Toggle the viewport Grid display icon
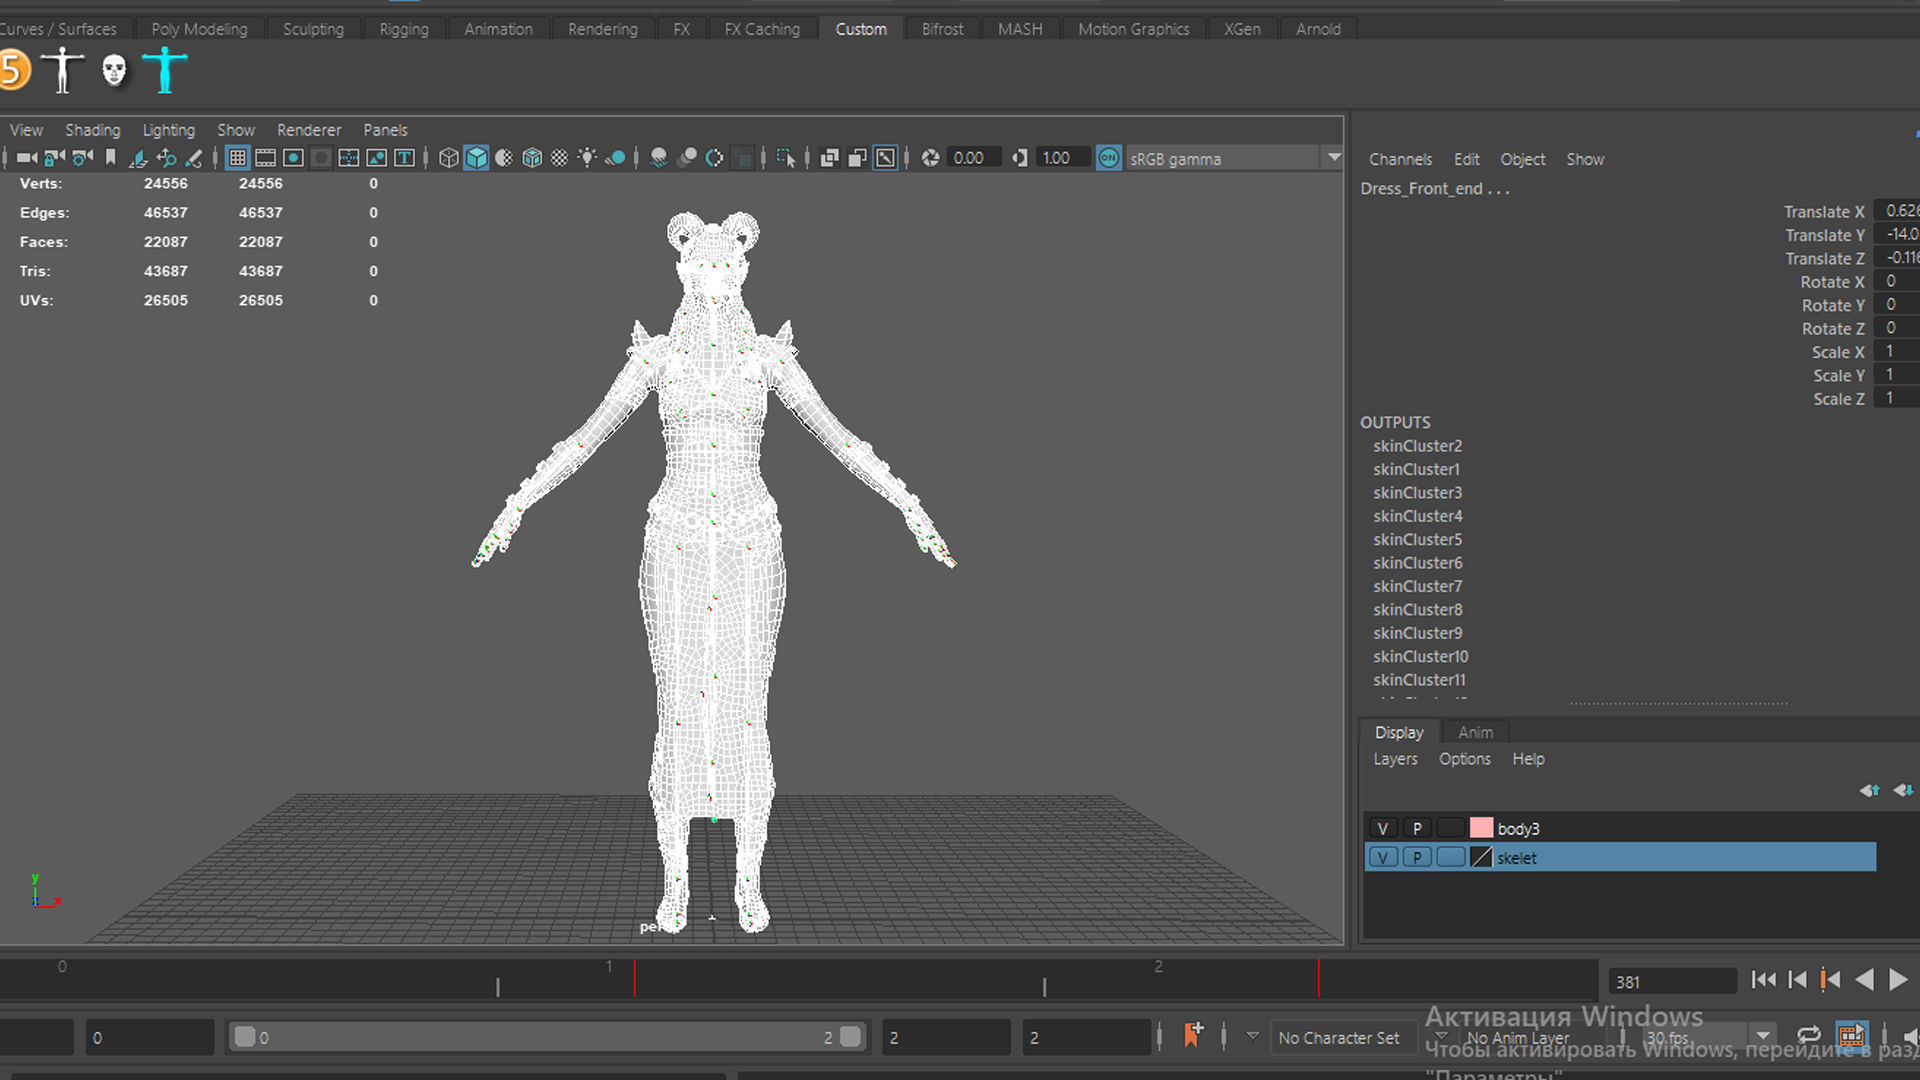 237,158
